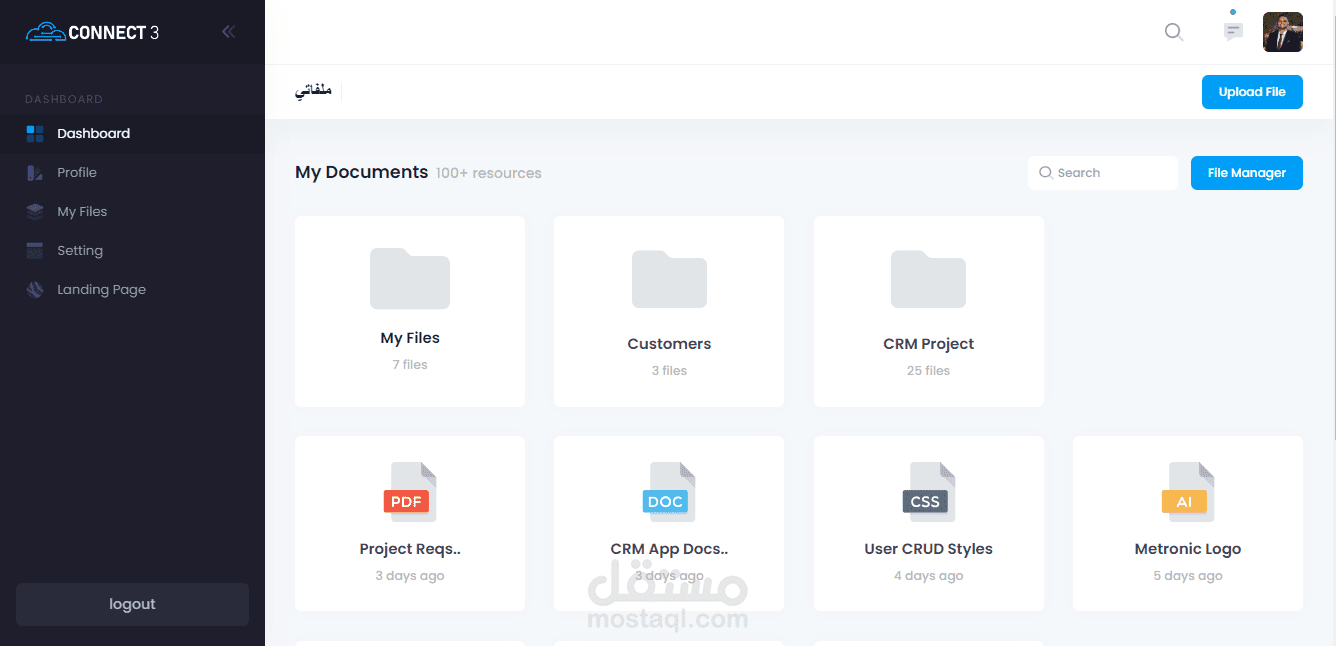Viewport: 1336px width, 646px height.
Task: Click the My Documents heading
Action: tap(361, 172)
